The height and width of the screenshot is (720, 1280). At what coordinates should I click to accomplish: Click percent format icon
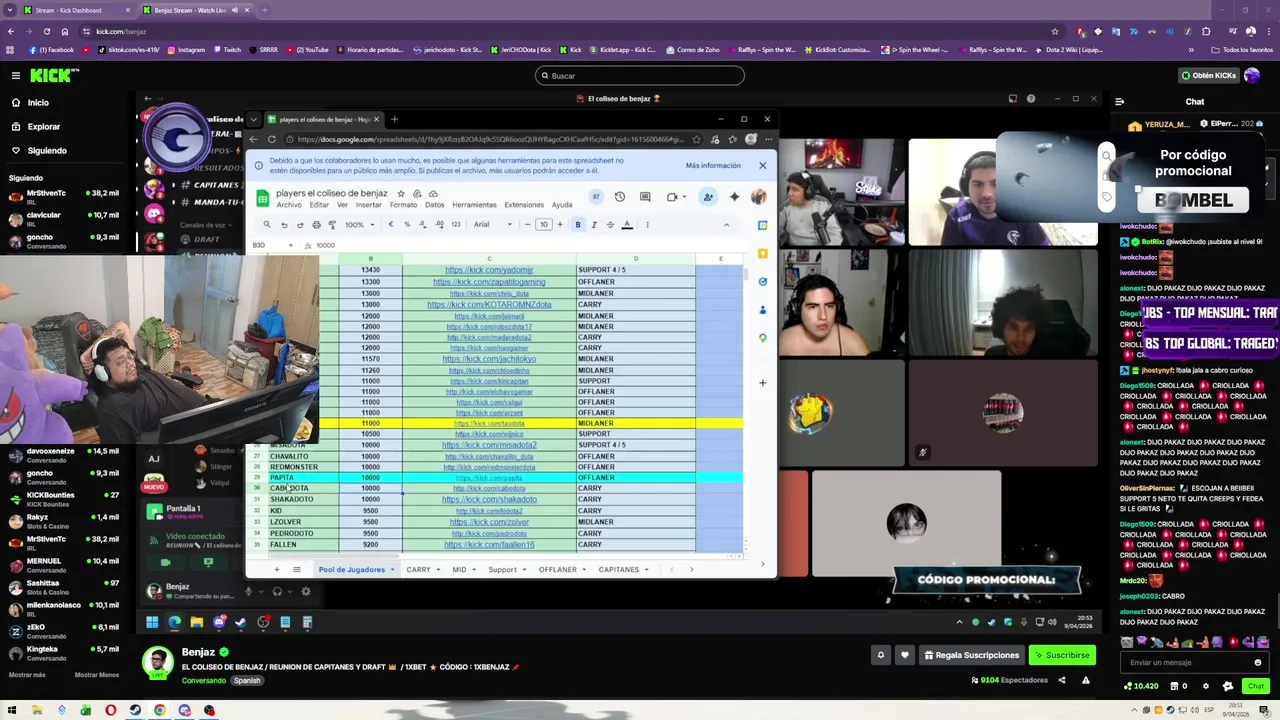[x=406, y=225]
